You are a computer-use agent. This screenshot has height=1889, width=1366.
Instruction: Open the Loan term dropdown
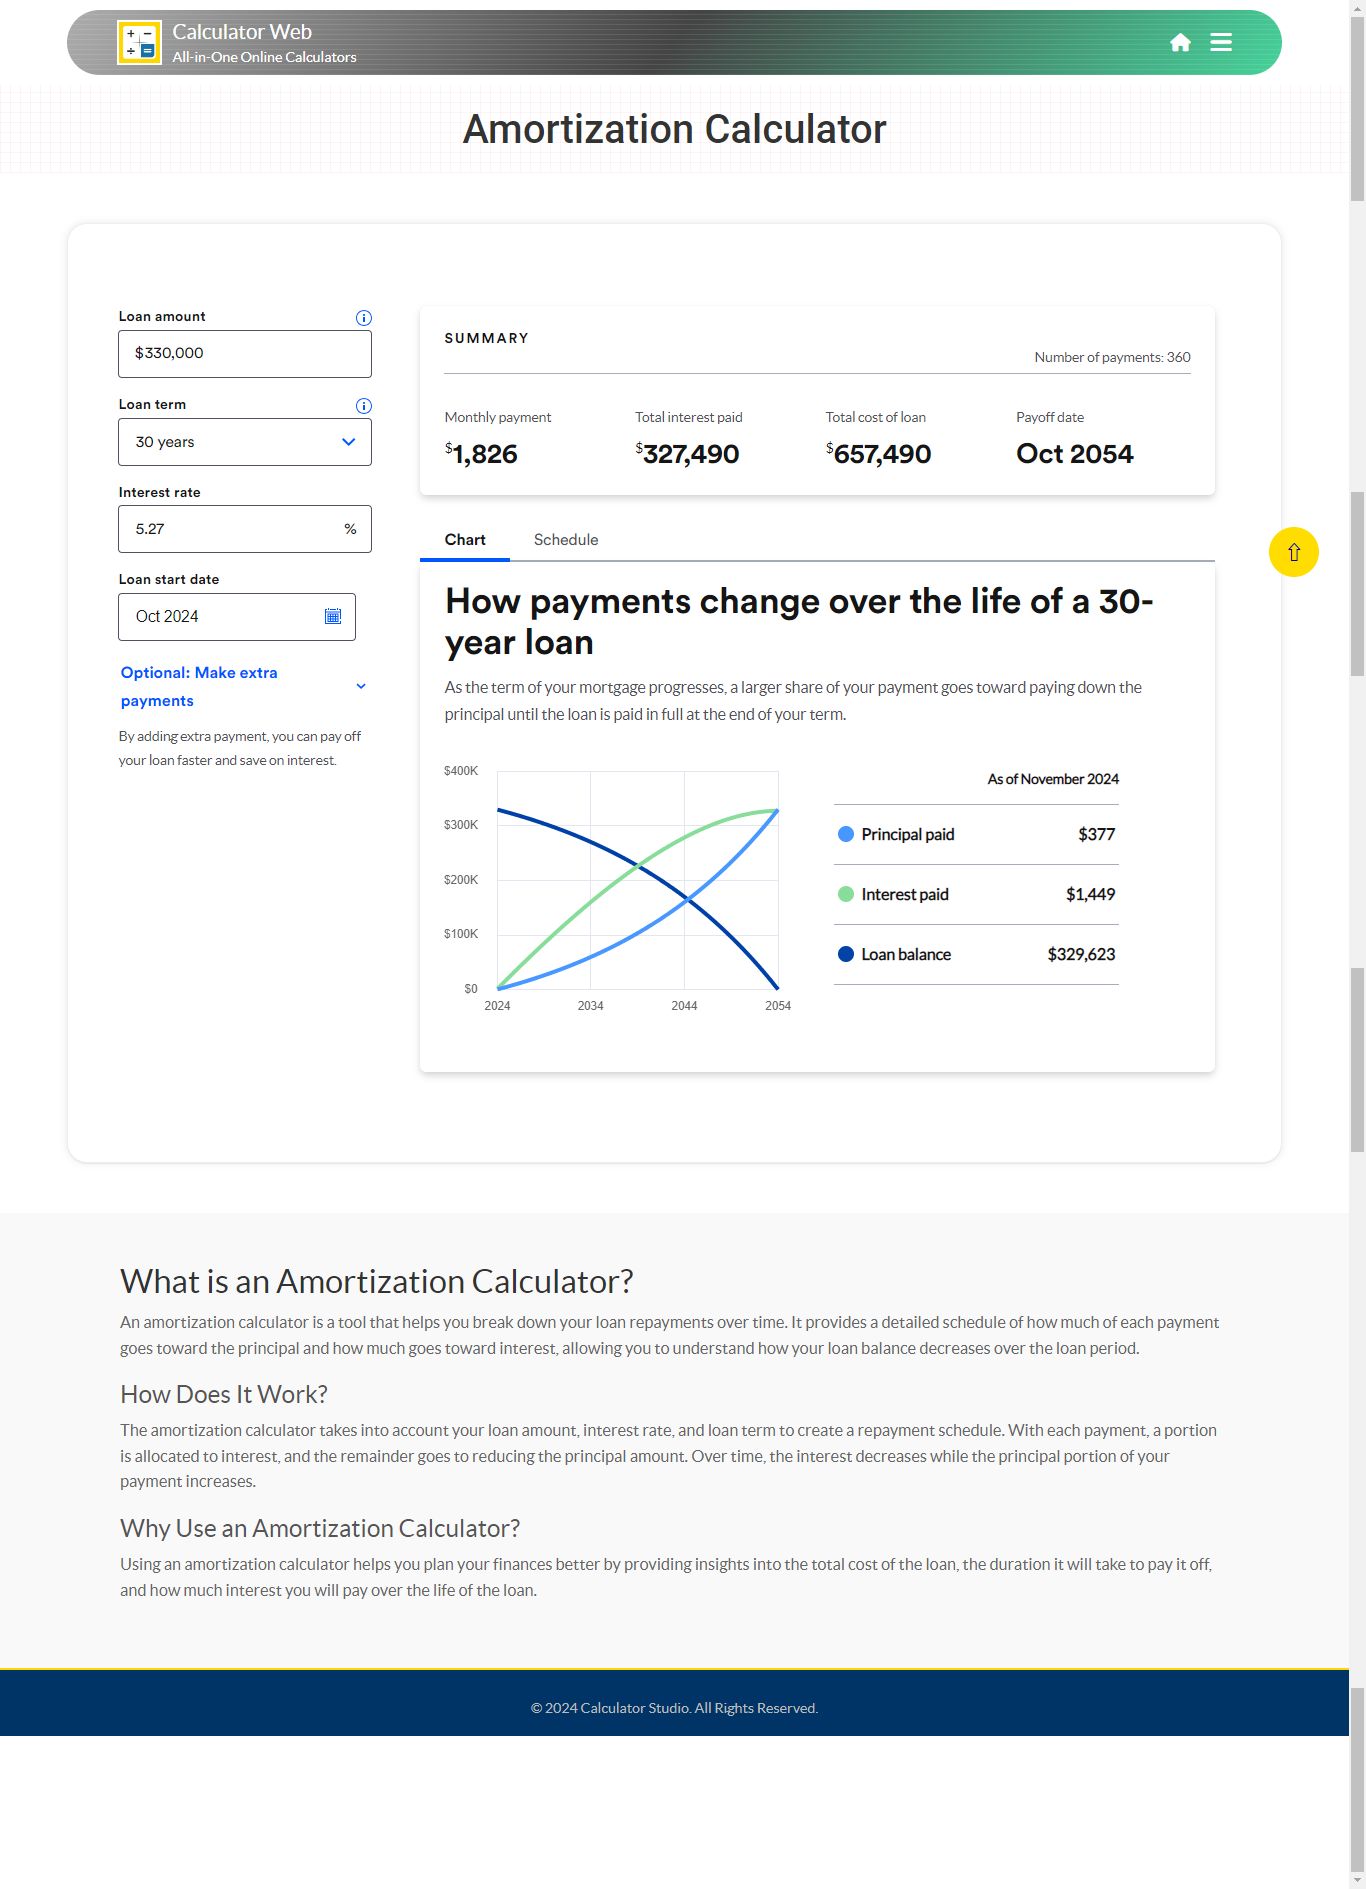click(245, 442)
